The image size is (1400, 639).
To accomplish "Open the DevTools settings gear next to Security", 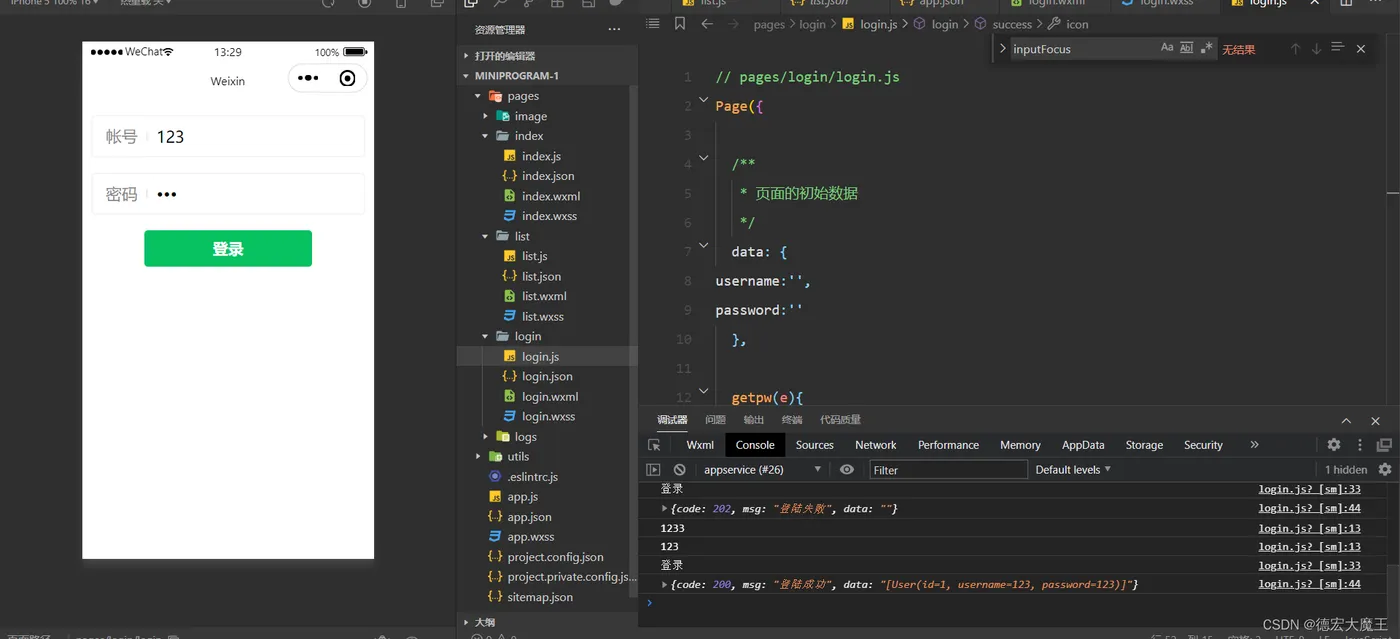I will pos(1334,445).
